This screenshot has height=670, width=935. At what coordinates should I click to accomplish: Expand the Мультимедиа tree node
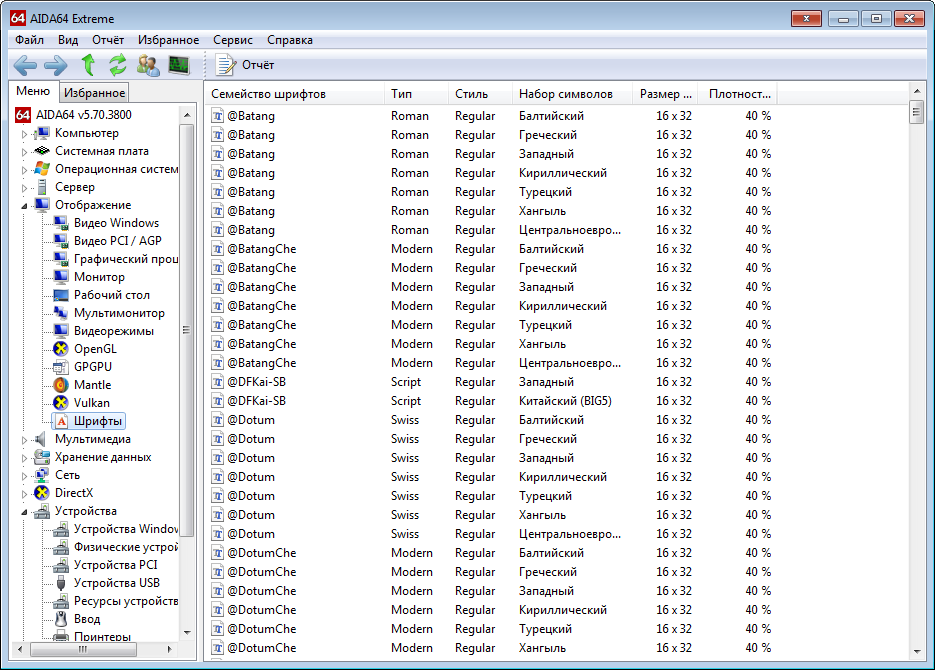click(24, 440)
